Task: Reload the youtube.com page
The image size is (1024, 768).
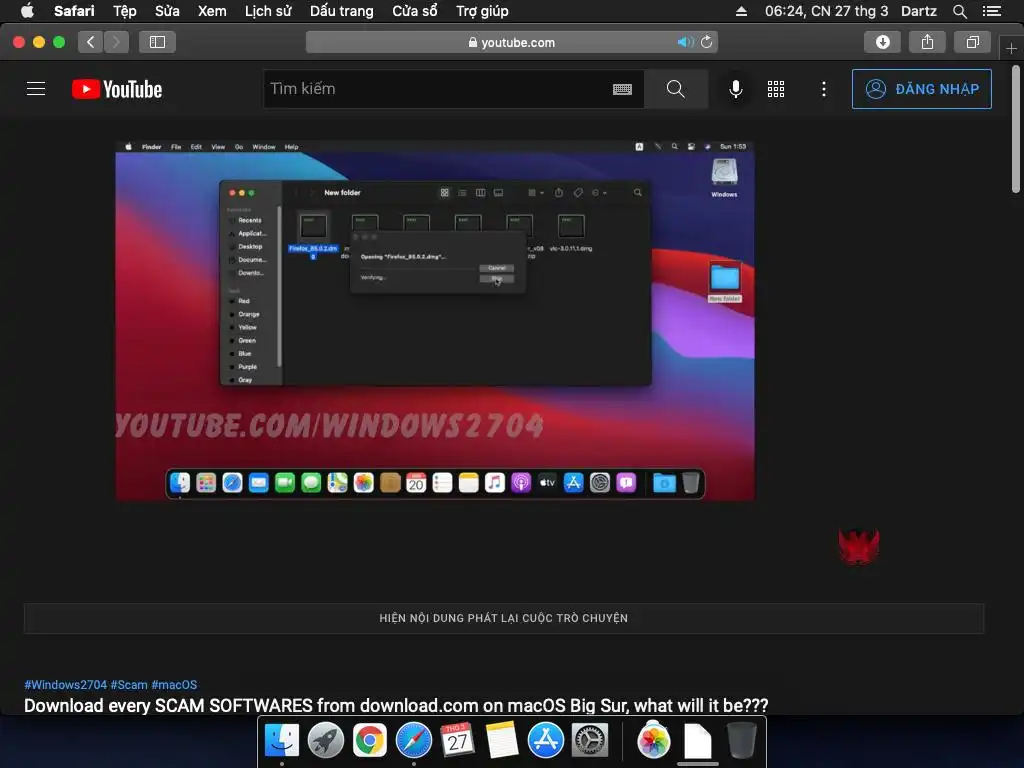Action: (707, 42)
